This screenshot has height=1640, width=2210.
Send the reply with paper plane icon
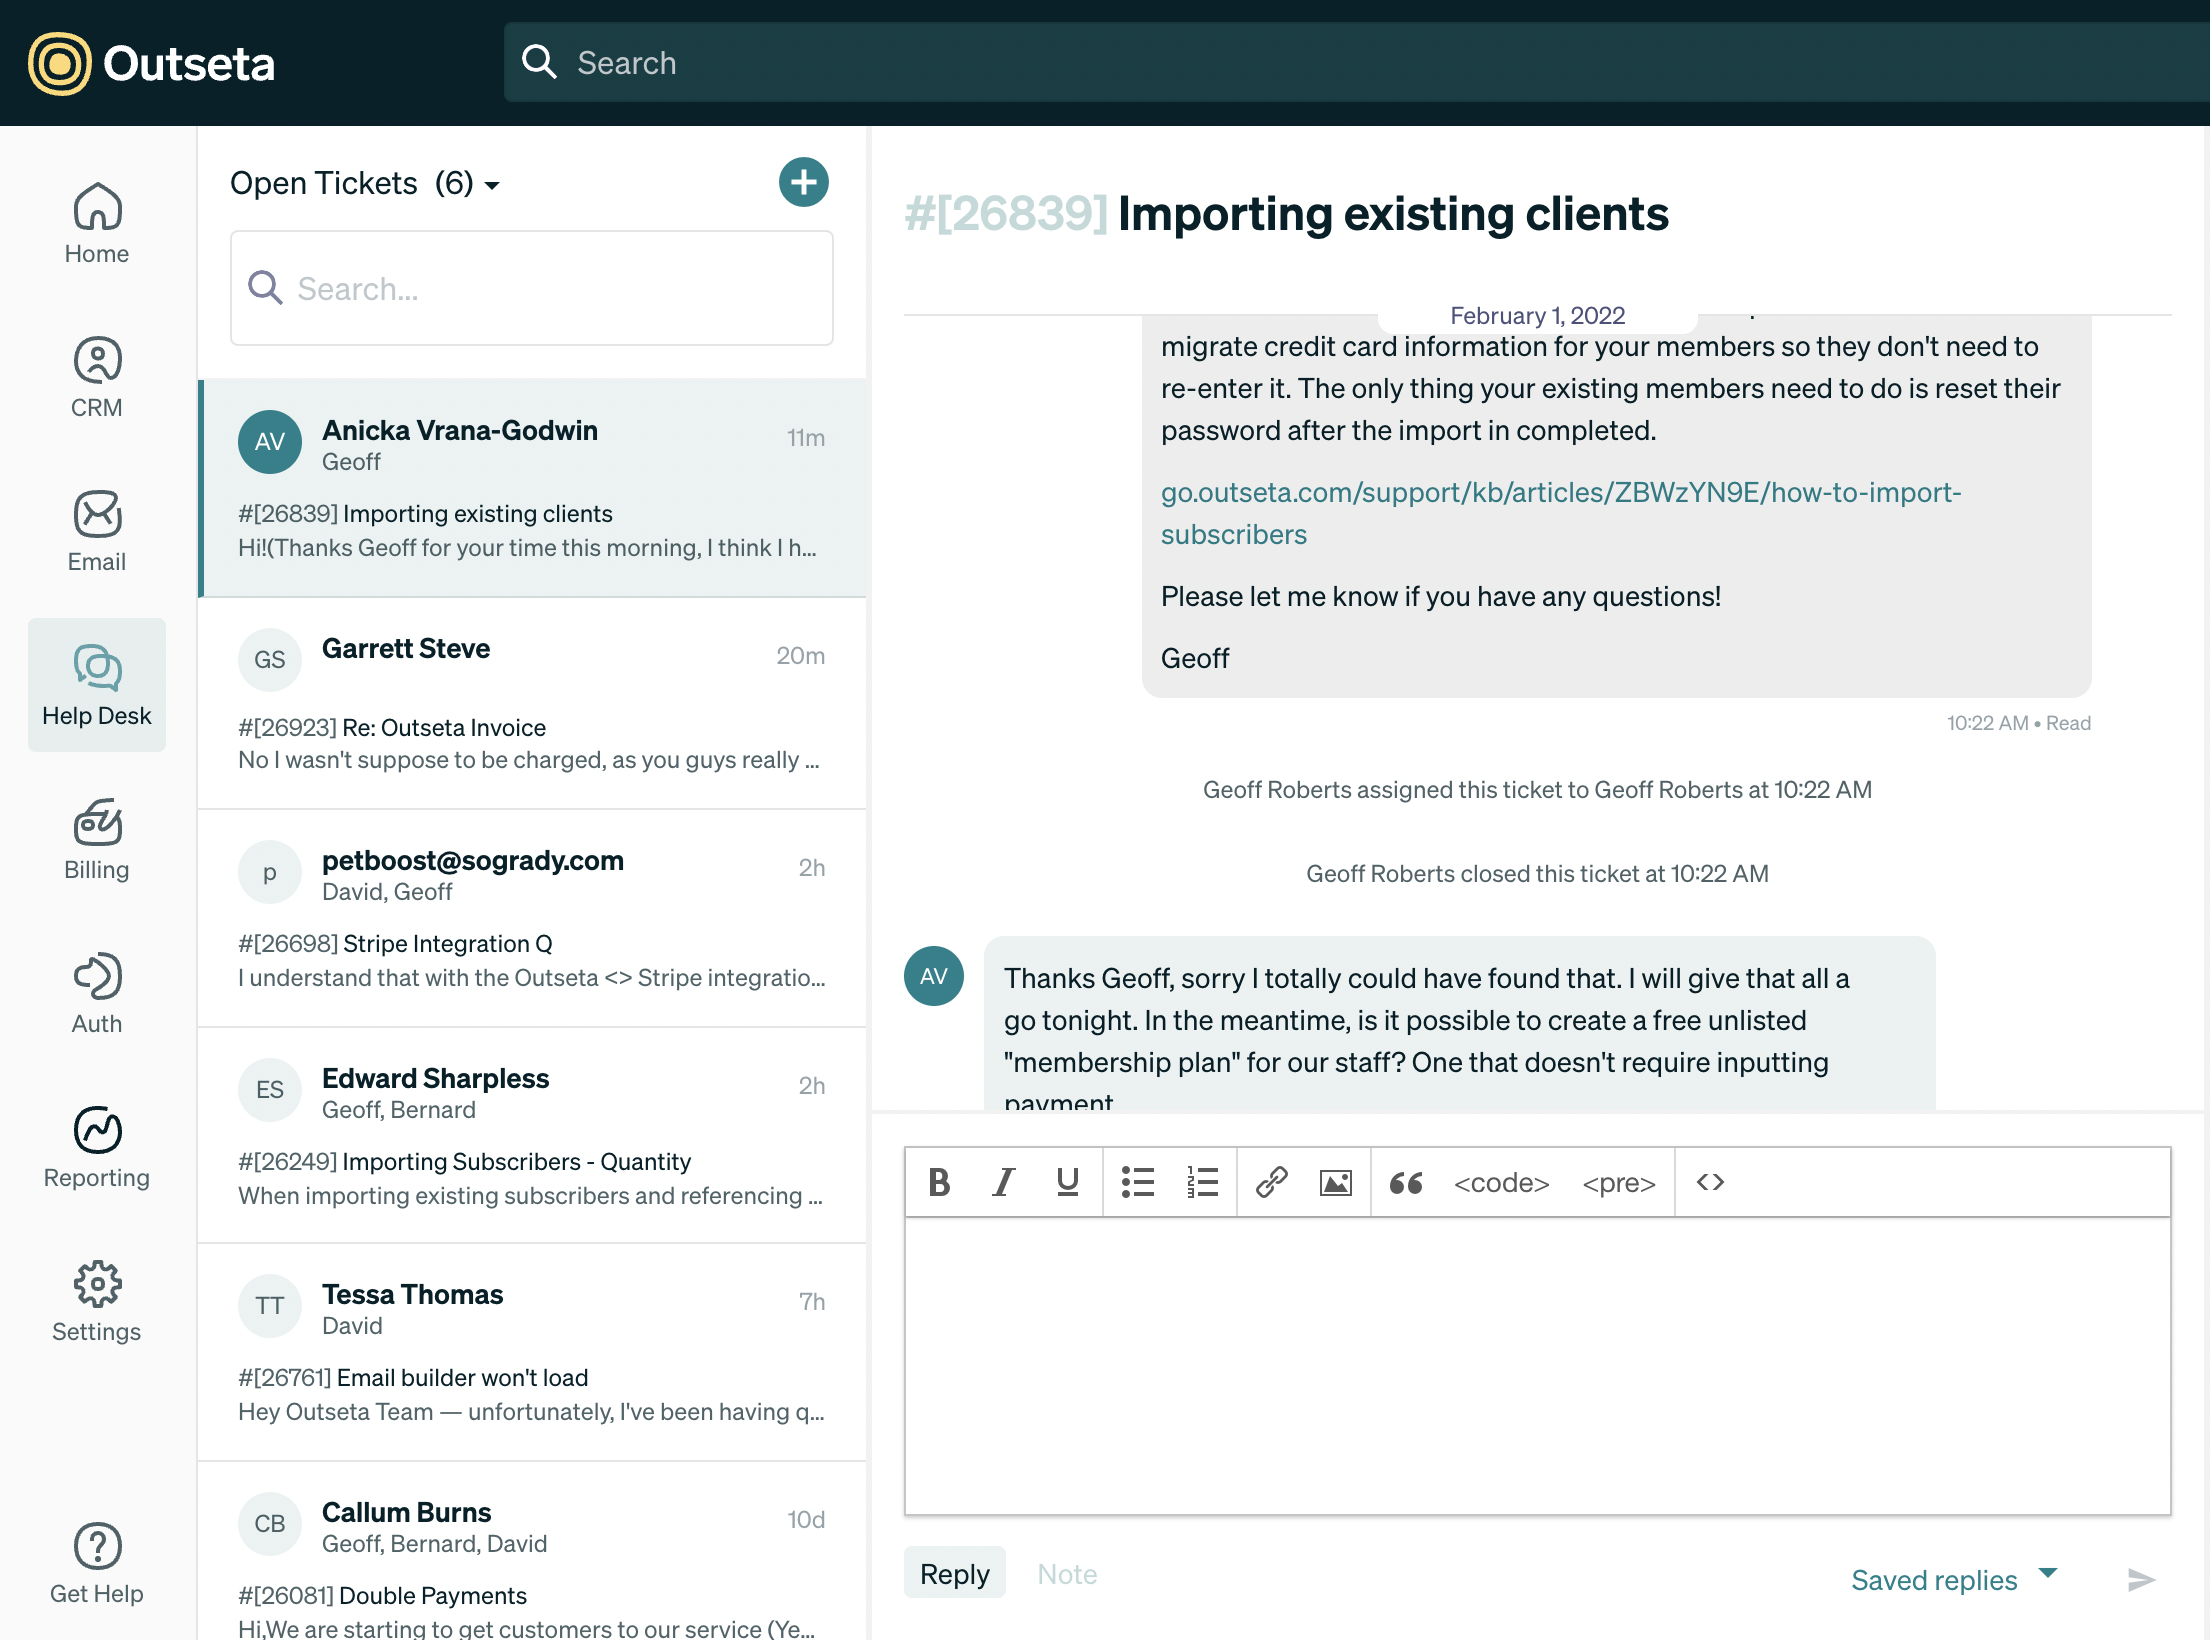coord(2140,1579)
